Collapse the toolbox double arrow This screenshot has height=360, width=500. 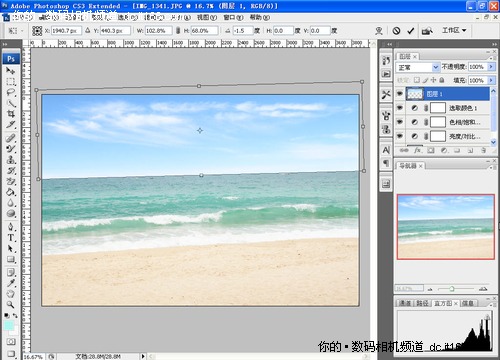(x=5, y=44)
